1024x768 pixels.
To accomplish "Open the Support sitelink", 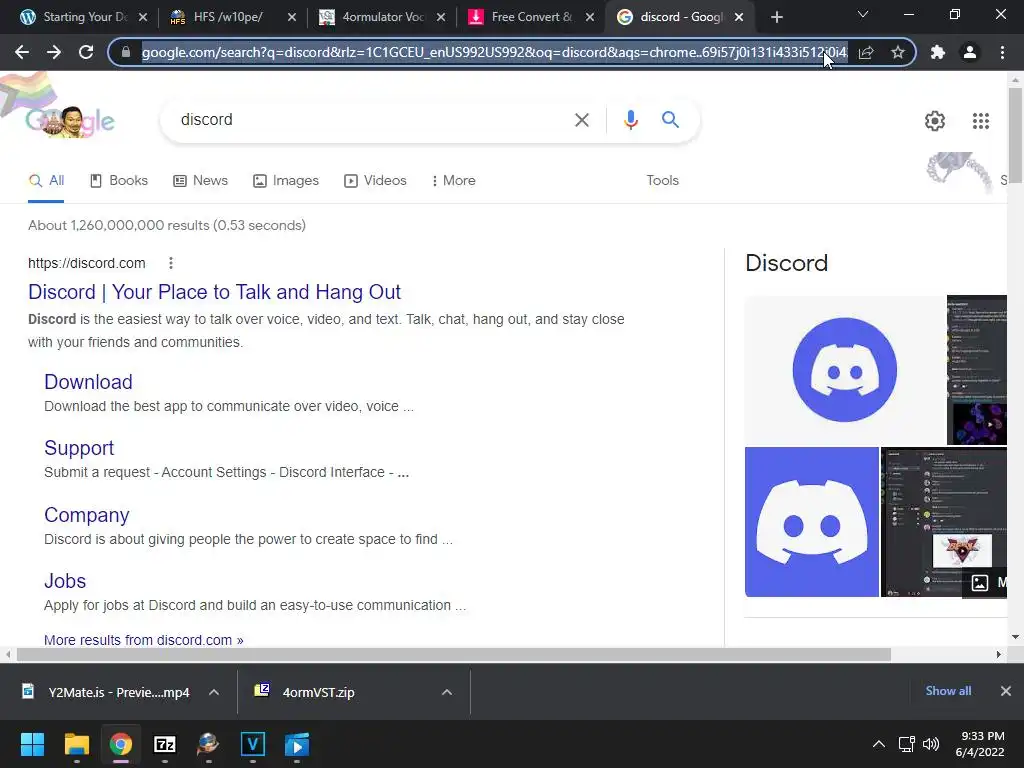I will click(79, 448).
